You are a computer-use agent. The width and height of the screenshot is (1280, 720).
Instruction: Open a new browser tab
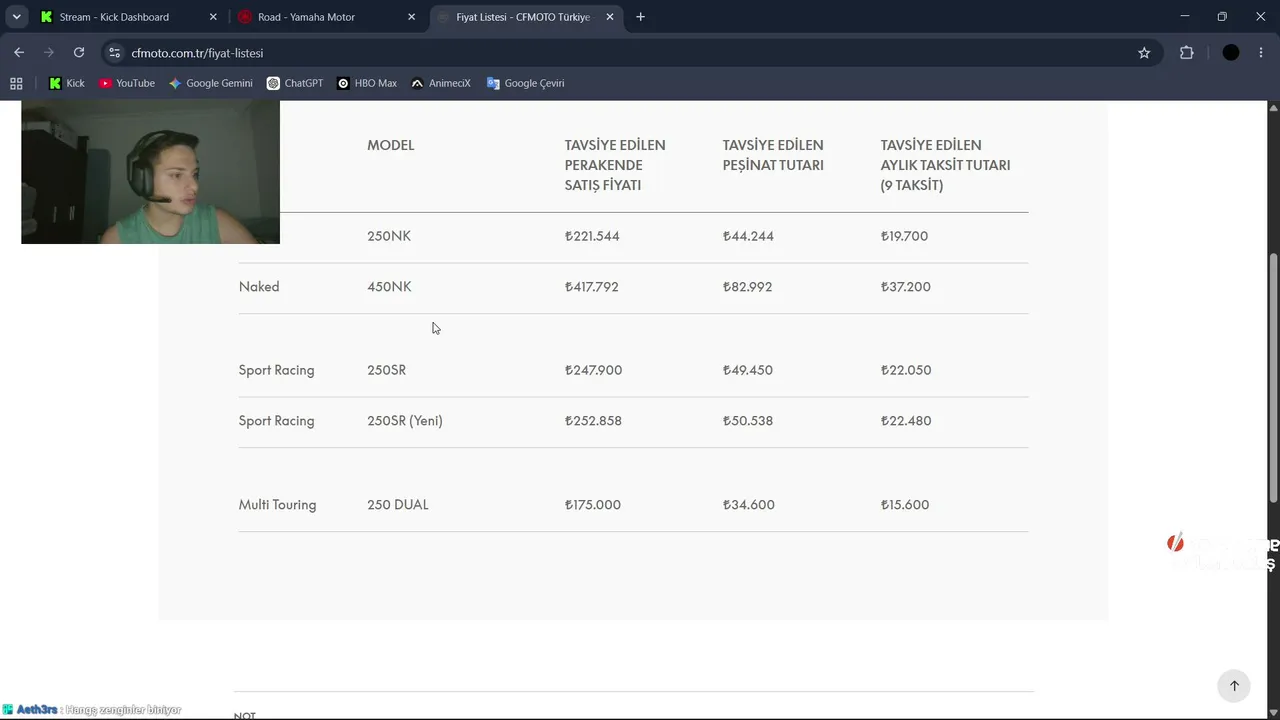(x=640, y=17)
